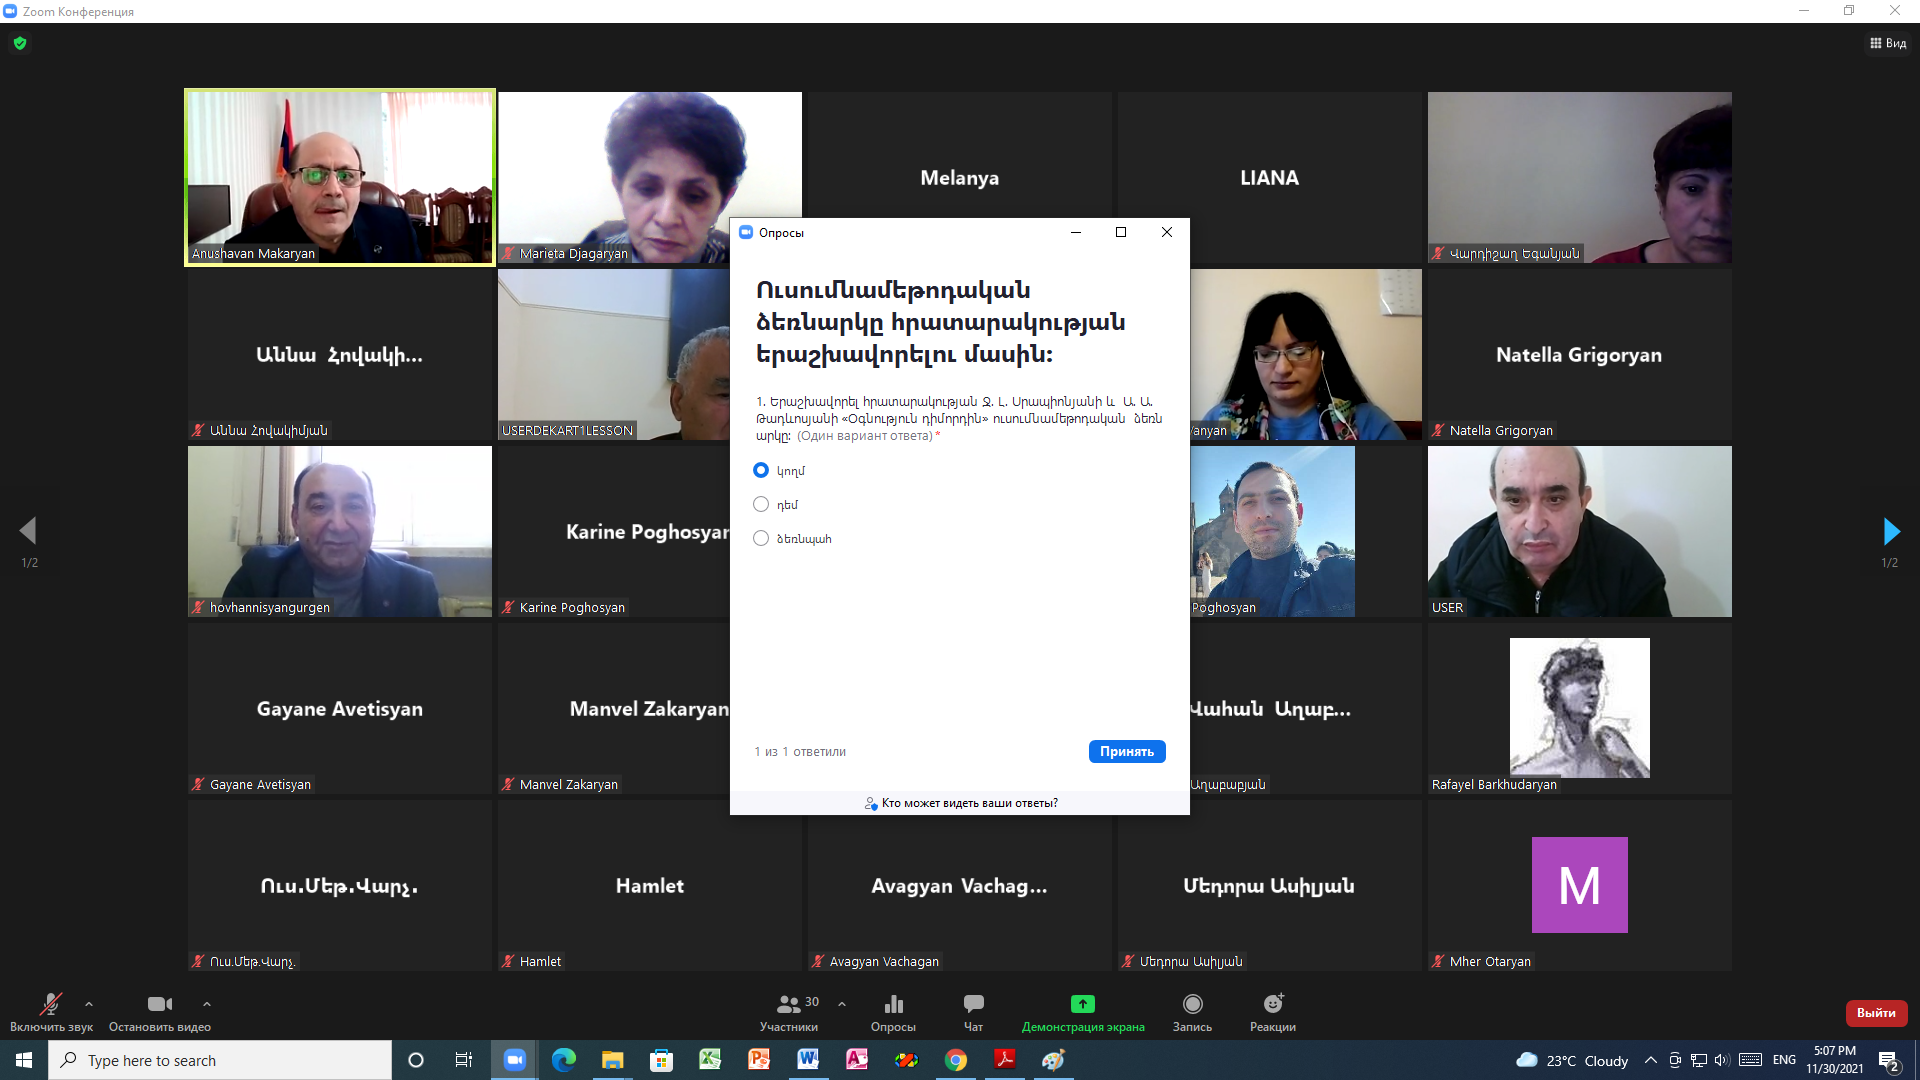This screenshot has height=1080, width=1920.
Task: Open Windows Start menu
Action: [x=24, y=1060]
